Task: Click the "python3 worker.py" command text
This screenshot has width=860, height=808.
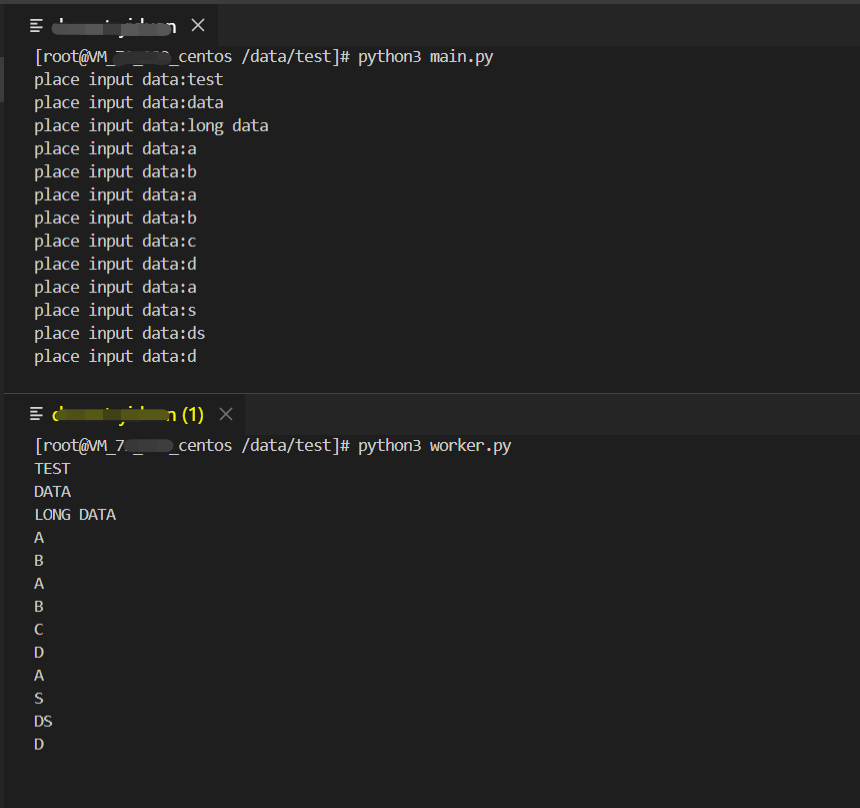Action: [x=434, y=446]
